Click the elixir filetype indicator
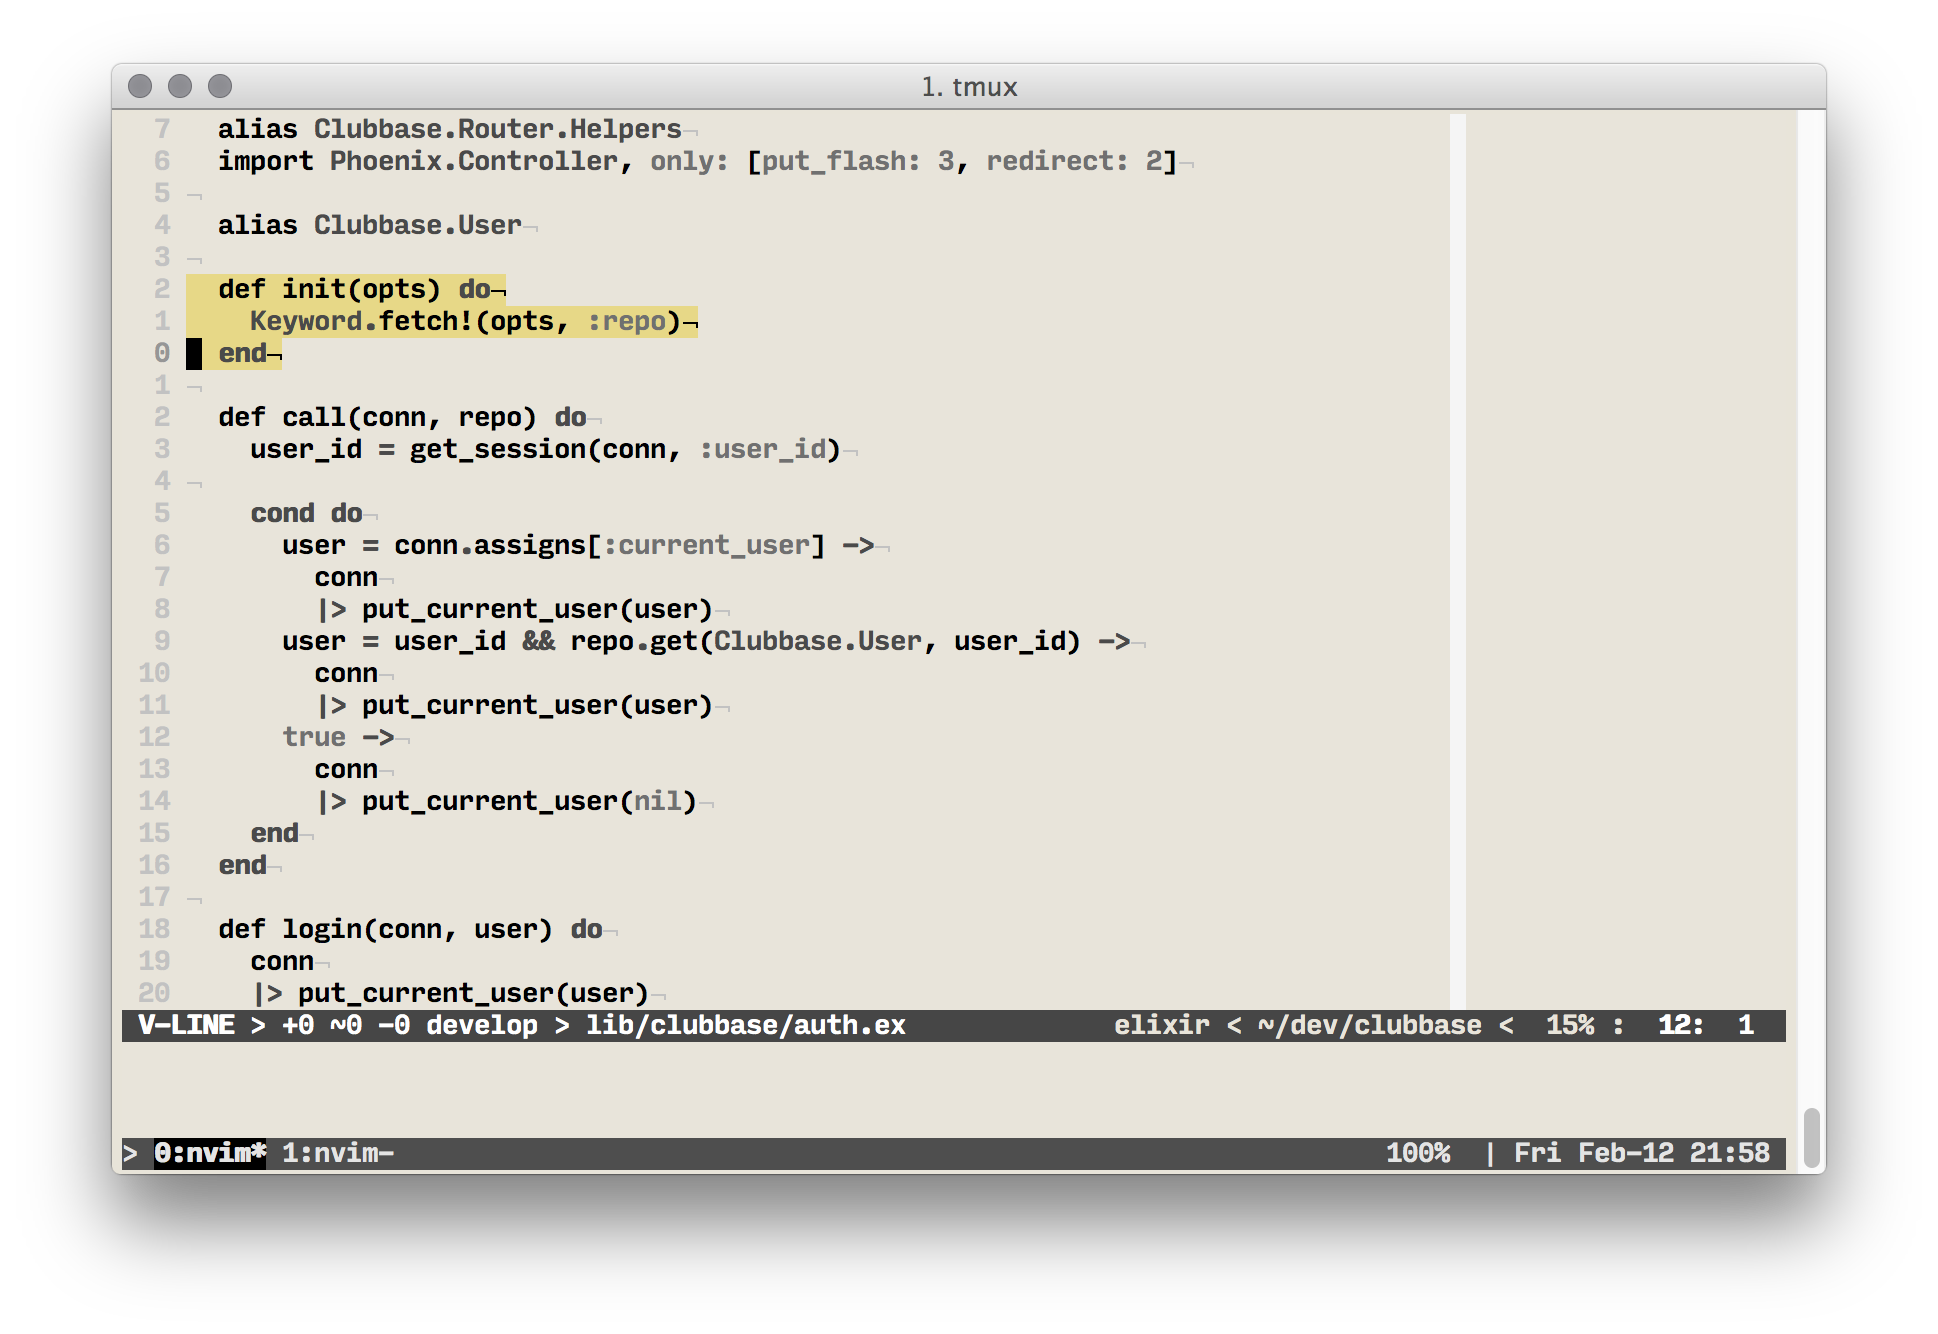1938x1334 pixels. coord(1161,1025)
